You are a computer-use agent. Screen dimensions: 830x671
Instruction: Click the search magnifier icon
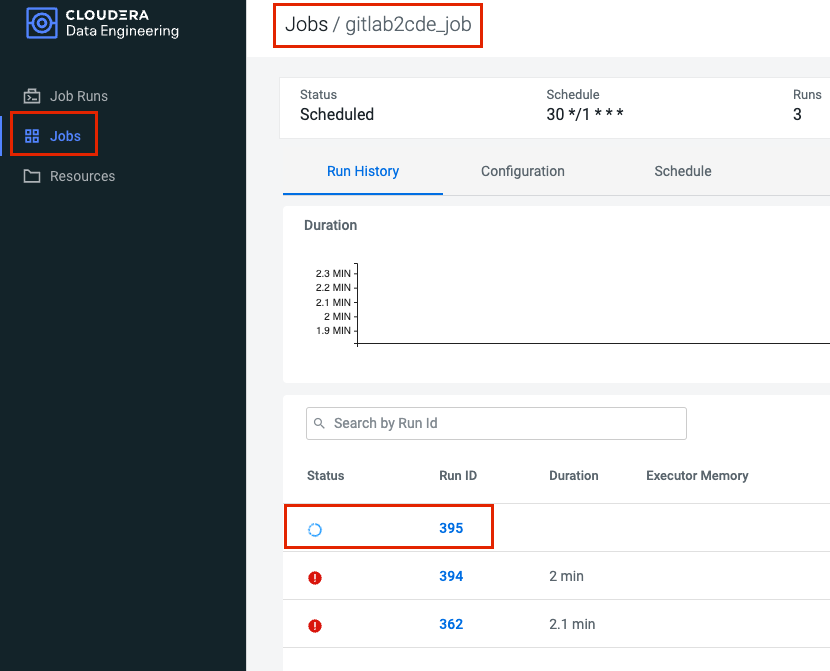click(319, 423)
